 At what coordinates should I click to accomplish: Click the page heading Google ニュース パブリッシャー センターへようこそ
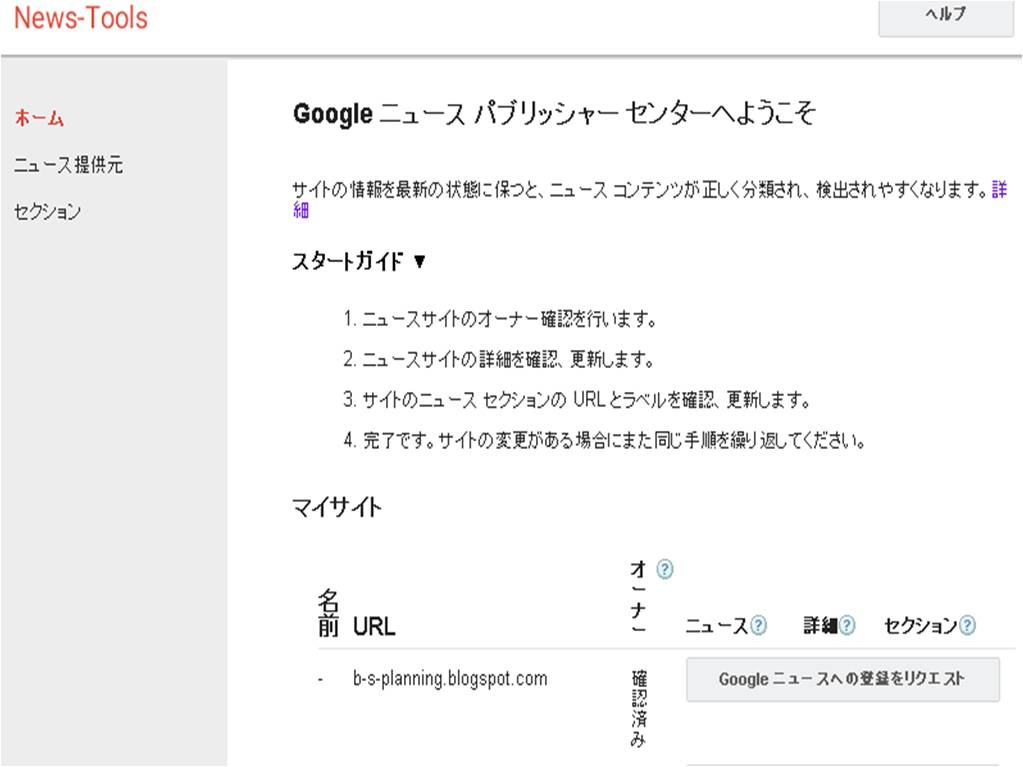(555, 113)
